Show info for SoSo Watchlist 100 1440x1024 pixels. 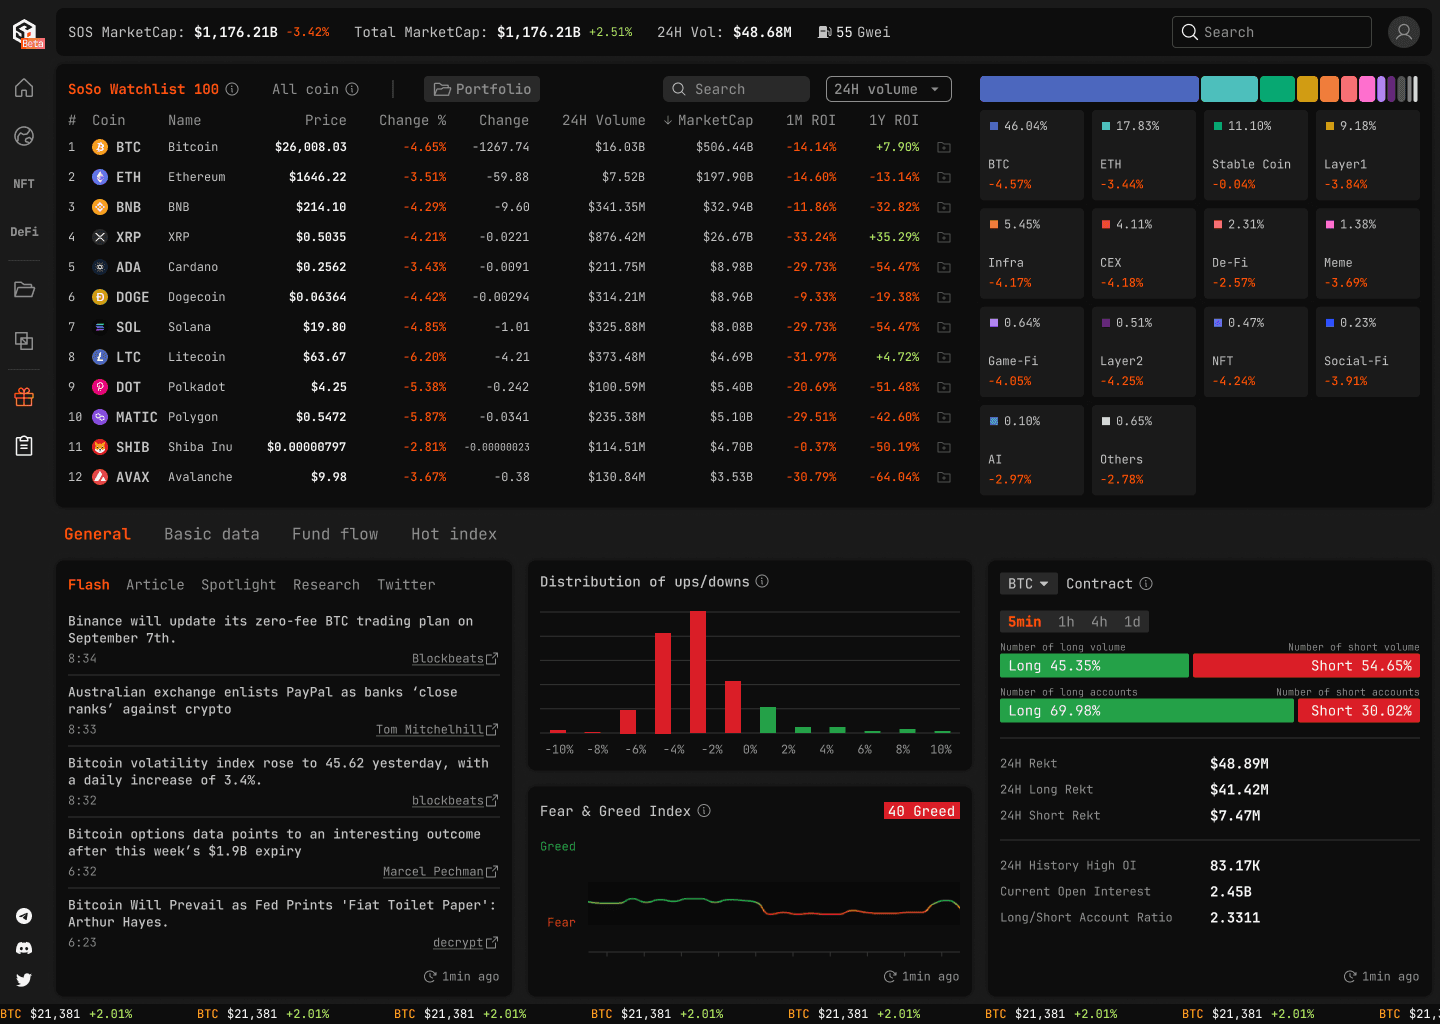point(232,89)
